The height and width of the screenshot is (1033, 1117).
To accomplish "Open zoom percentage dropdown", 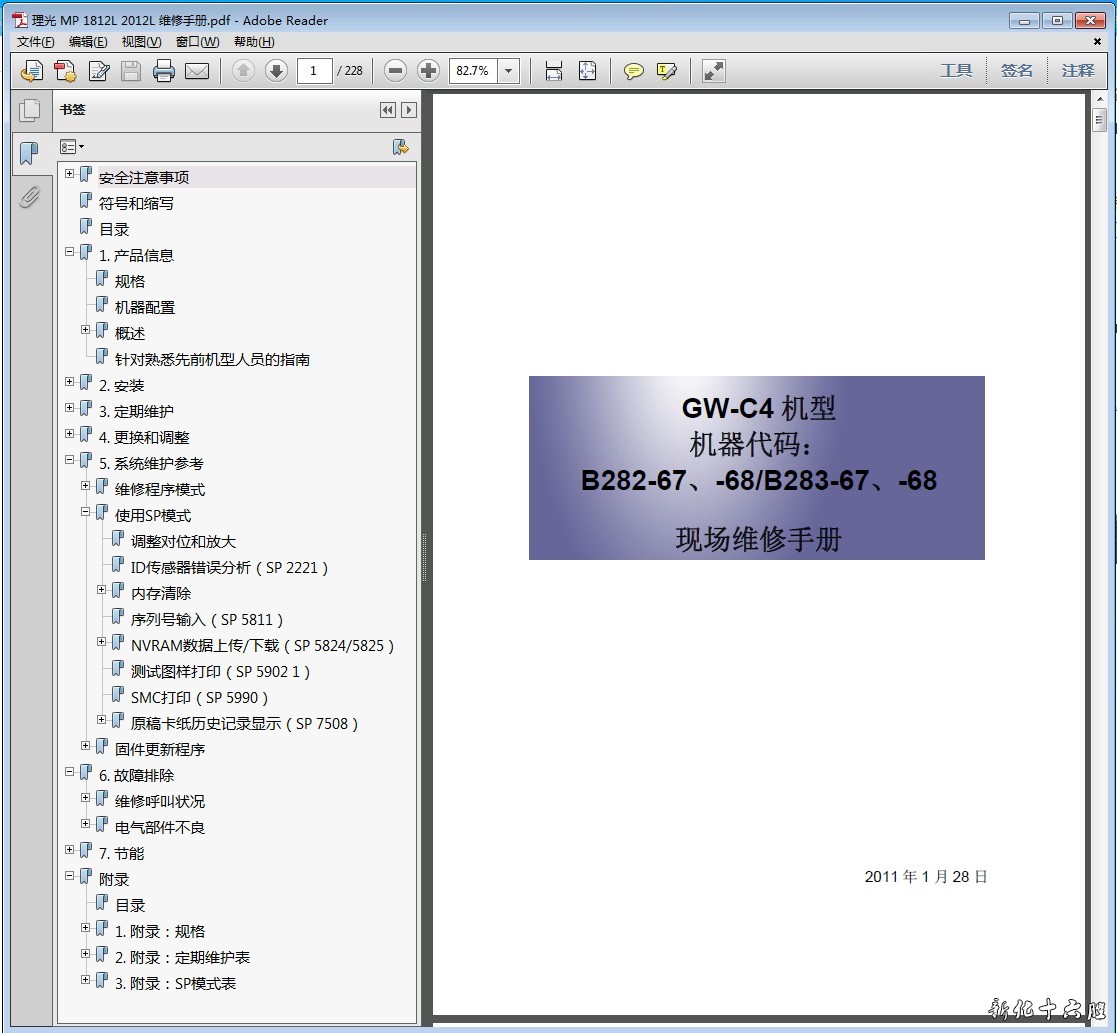I will 509,71.
